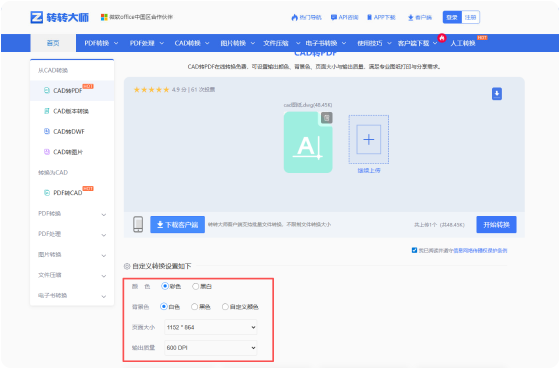Click the 注册 register button
Screen dimensions: 560x369
click(470, 17)
